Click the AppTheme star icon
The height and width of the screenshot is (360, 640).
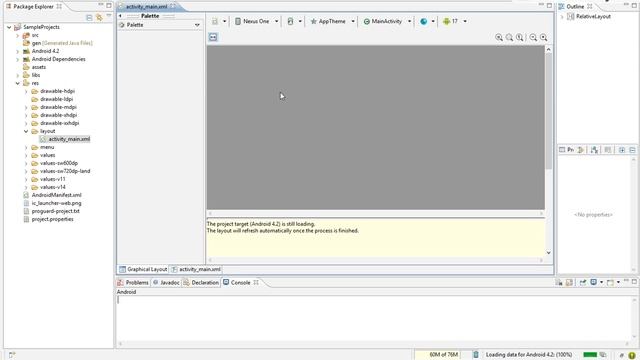pos(313,21)
